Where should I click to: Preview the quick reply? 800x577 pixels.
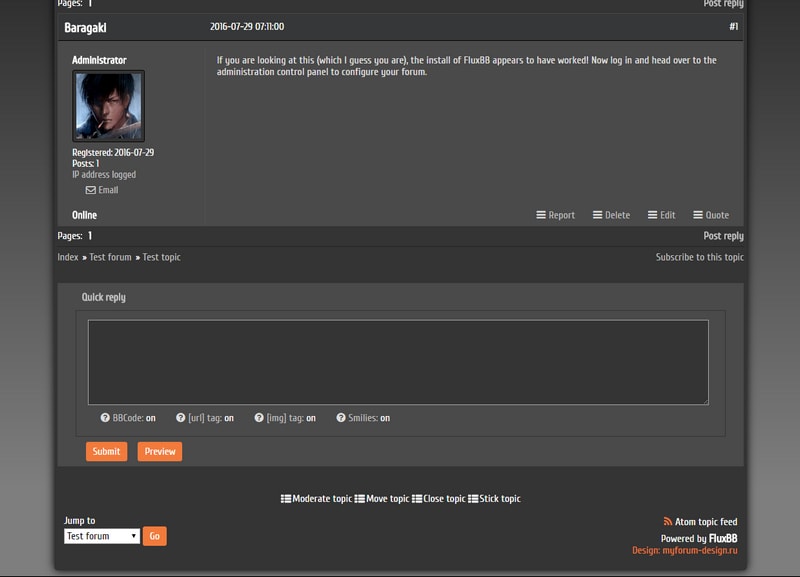[x=160, y=451]
